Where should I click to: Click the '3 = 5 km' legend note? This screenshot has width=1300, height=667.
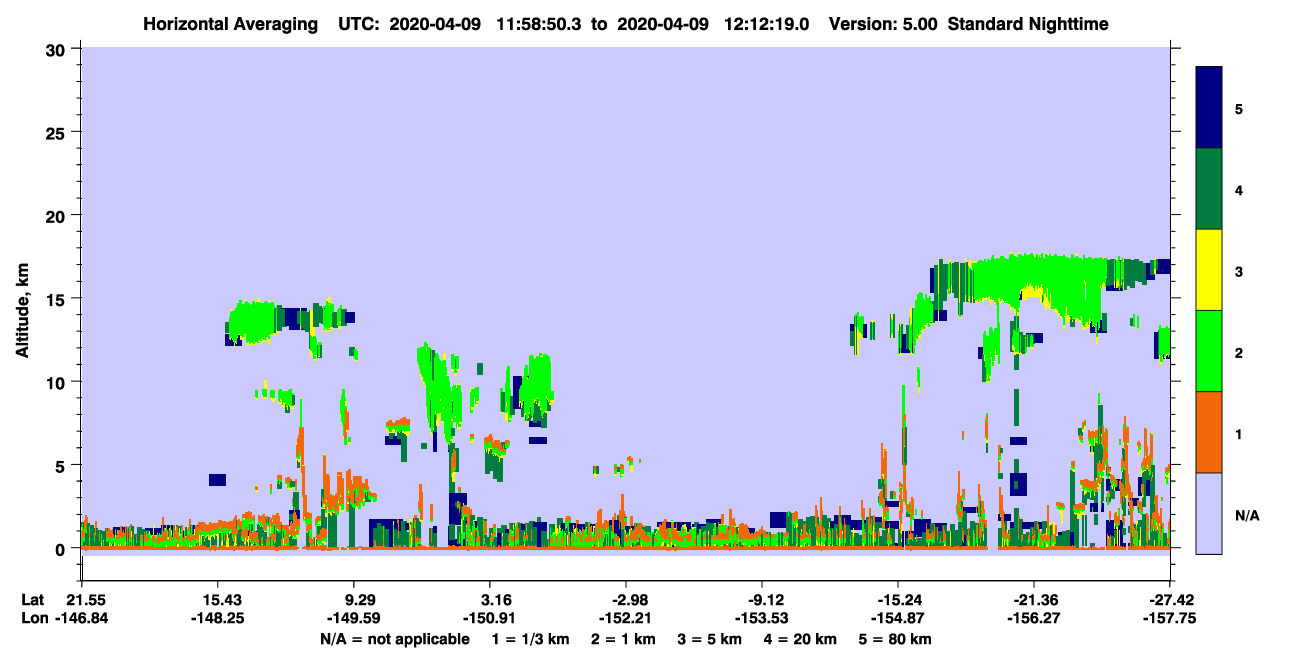(x=710, y=639)
